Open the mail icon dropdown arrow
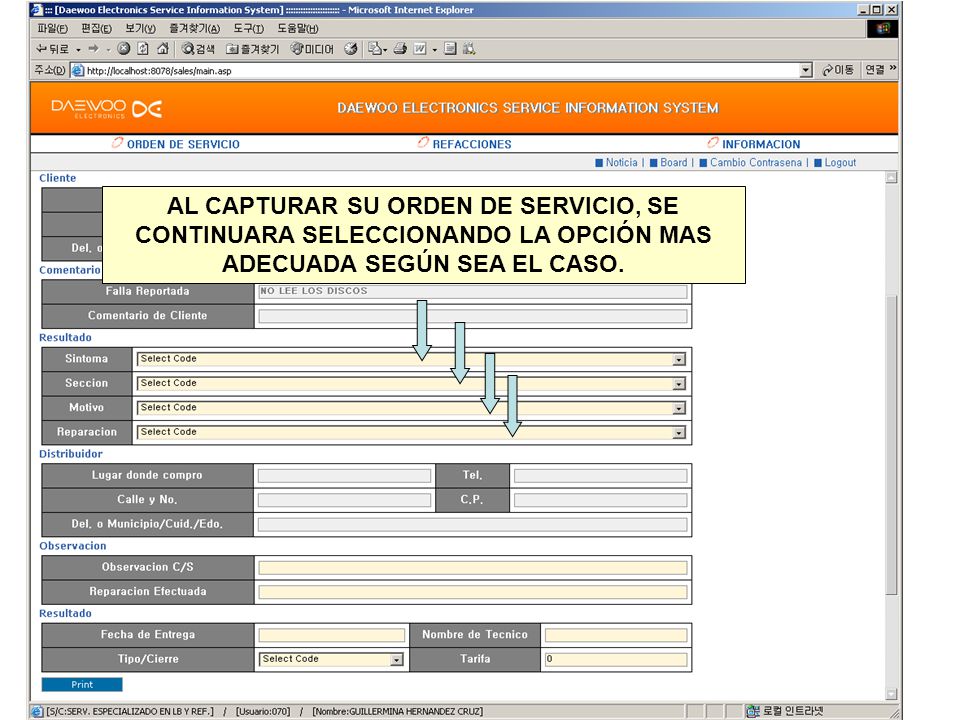The height and width of the screenshot is (720, 960). (x=385, y=50)
